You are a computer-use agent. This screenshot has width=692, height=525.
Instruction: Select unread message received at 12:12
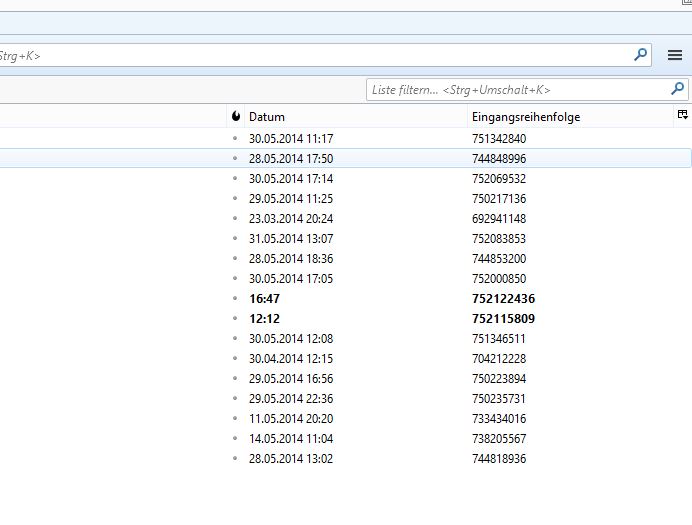tap(264, 319)
